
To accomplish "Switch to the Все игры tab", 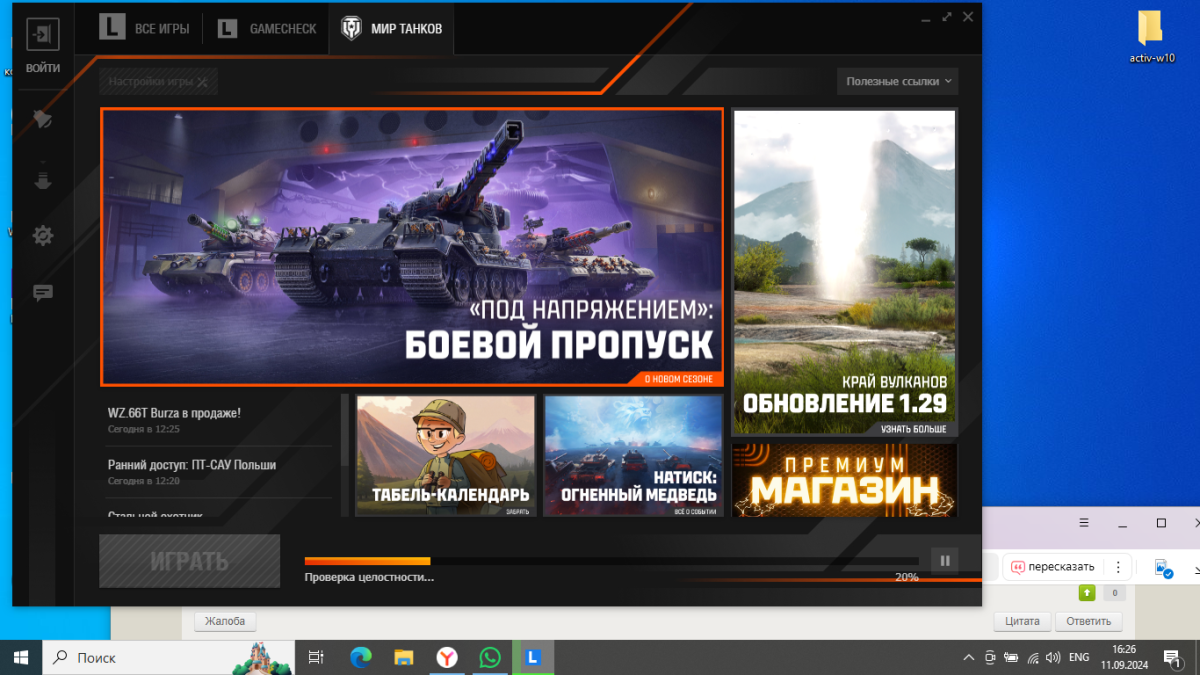I will [146, 29].
